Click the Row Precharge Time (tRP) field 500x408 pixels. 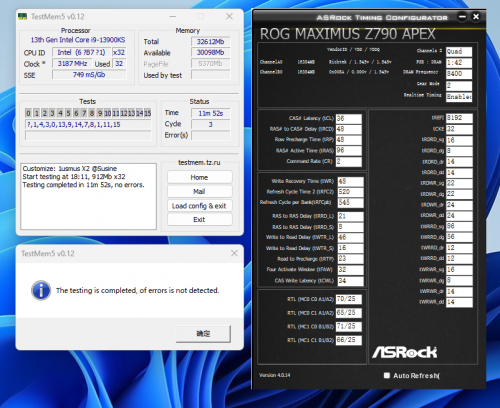coord(348,140)
